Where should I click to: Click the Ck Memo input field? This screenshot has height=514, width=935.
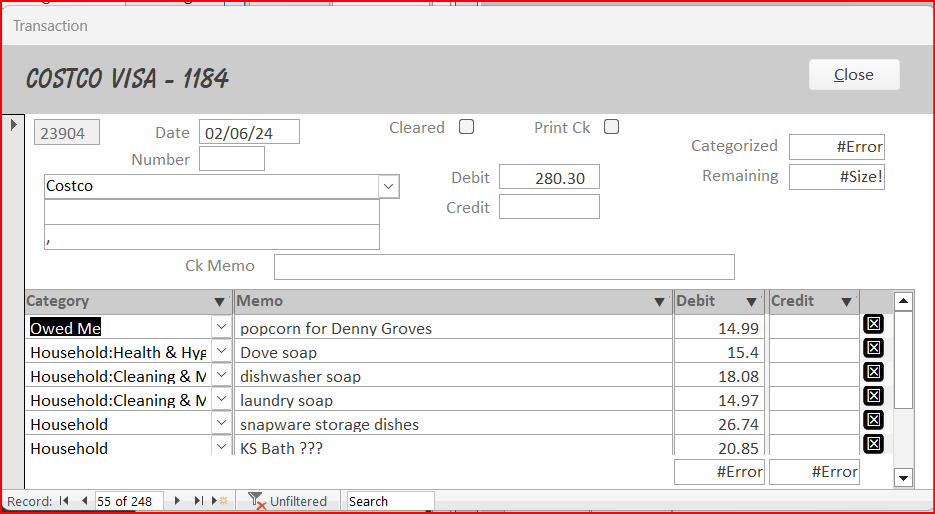[x=504, y=267]
